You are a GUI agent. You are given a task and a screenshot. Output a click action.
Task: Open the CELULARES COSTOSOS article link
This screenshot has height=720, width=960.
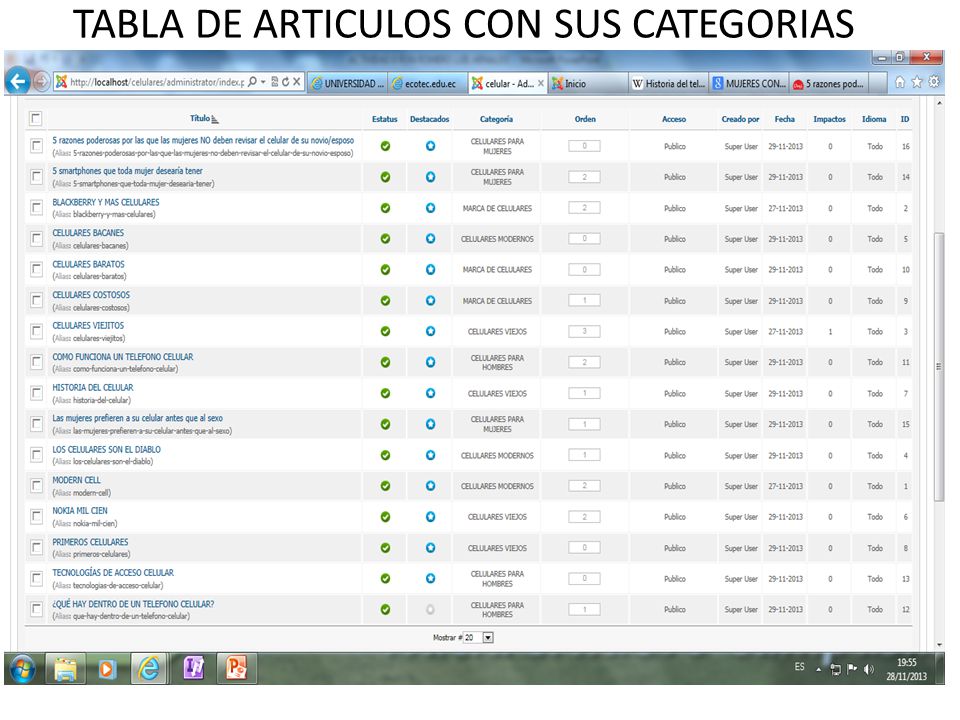(x=91, y=295)
